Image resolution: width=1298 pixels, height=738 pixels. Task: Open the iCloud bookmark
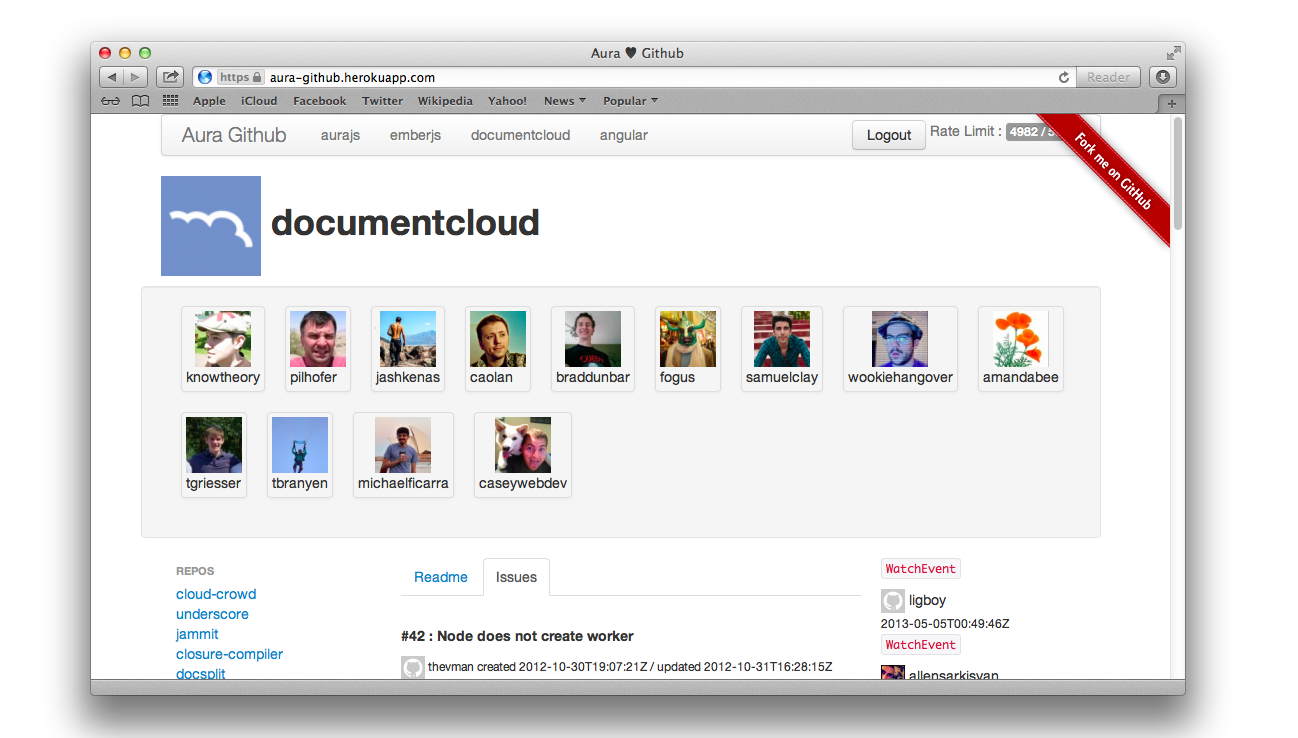259,101
